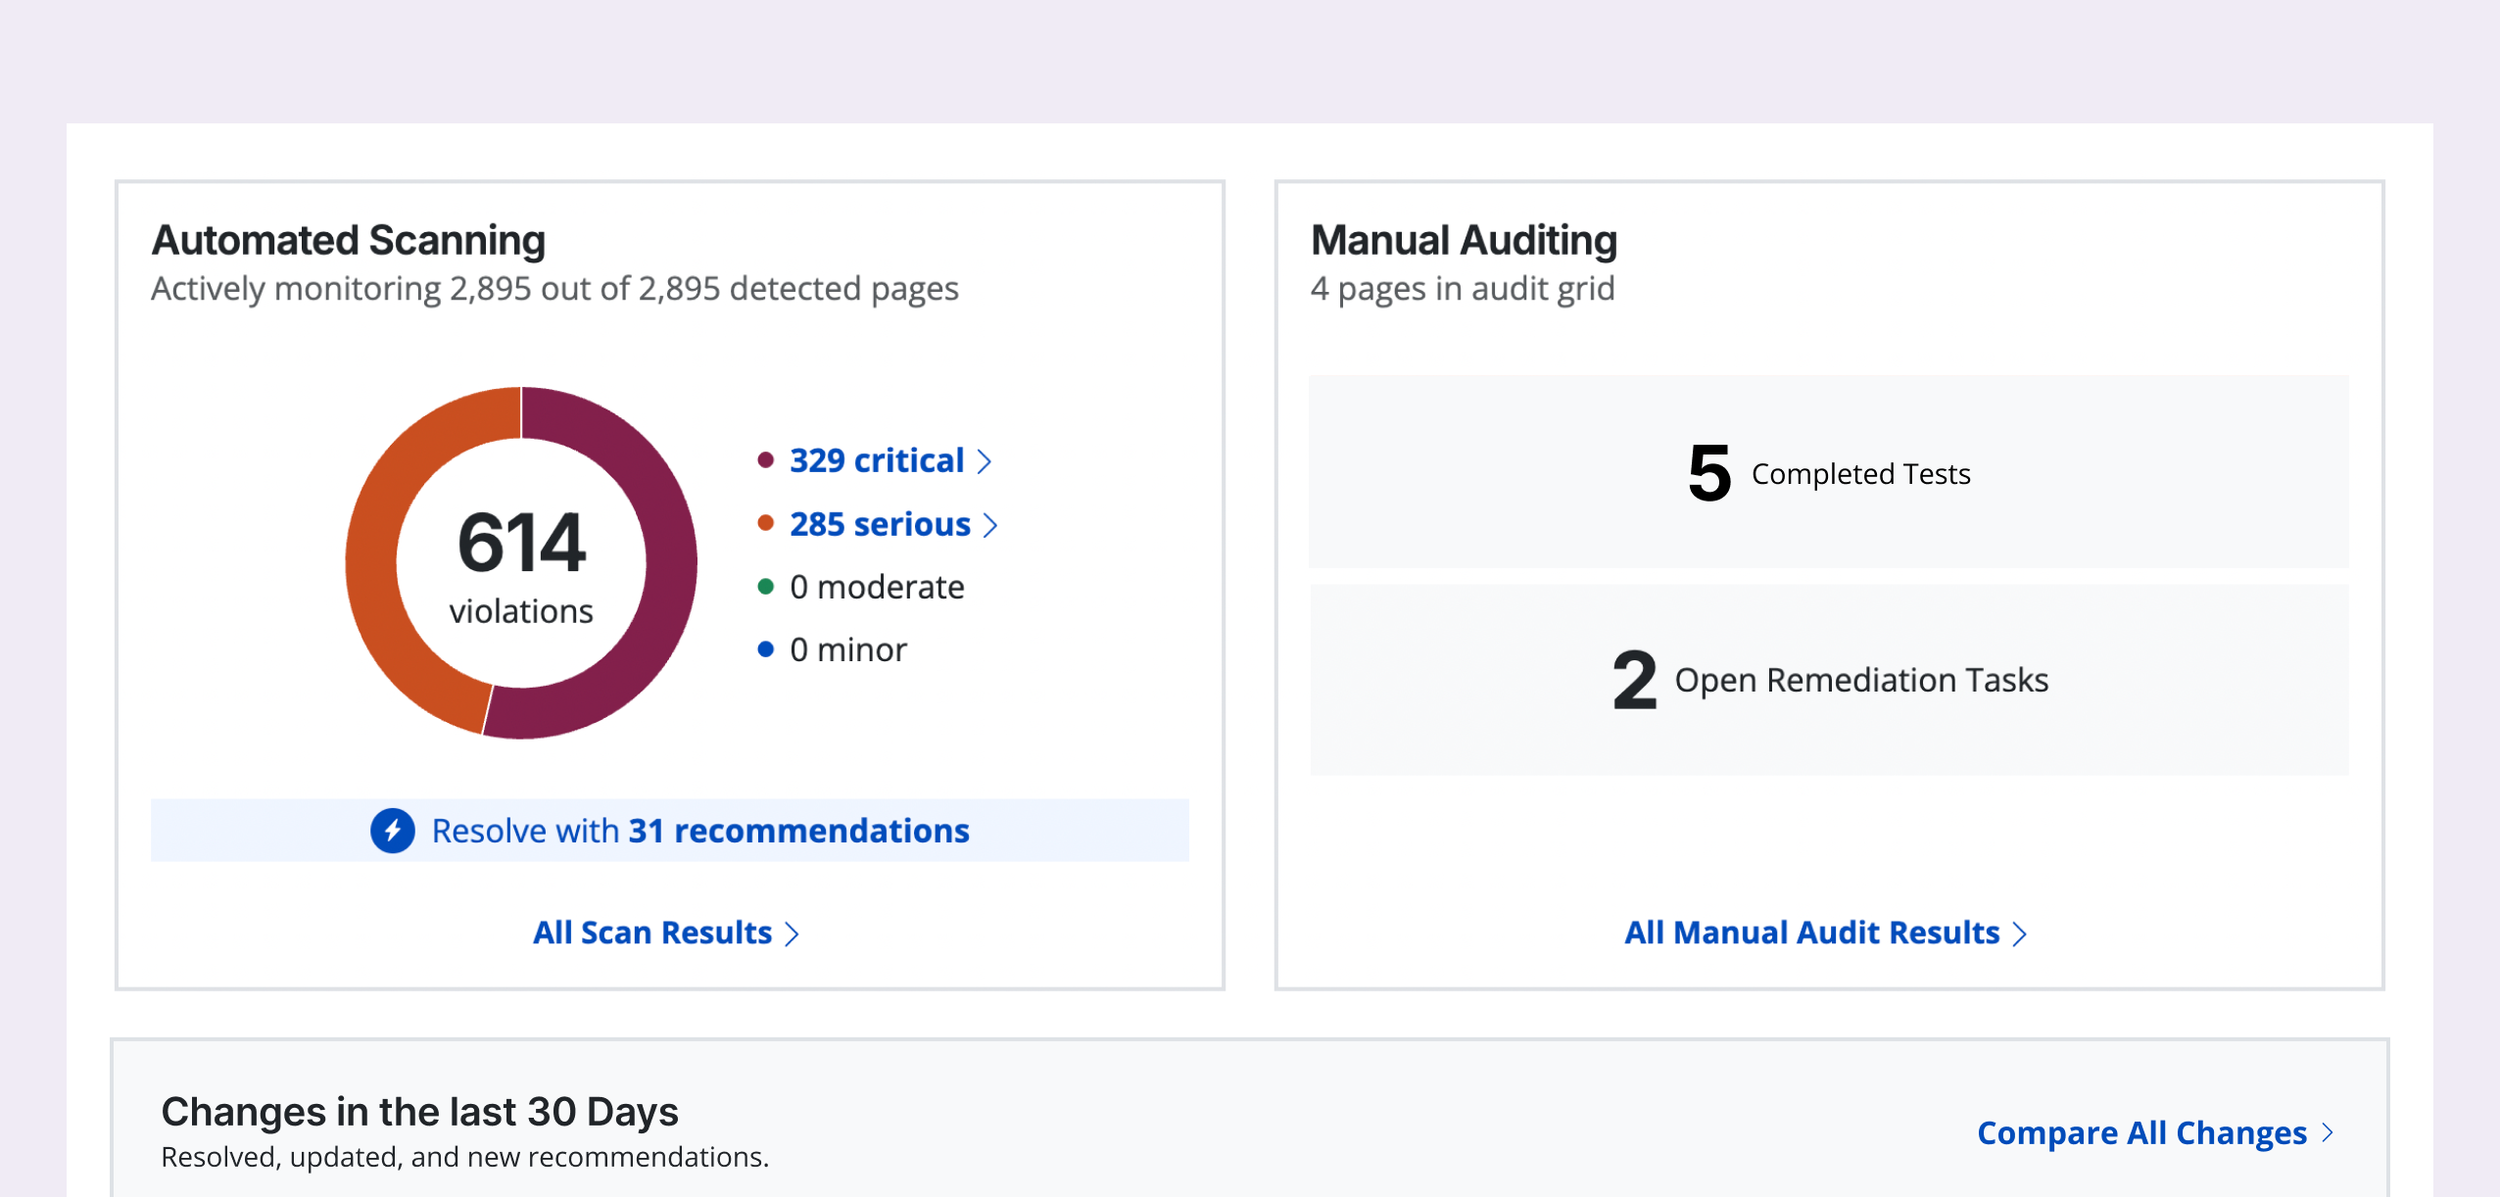Open Resolve with 31 recommendations
The image size is (2500, 1197).
click(670, 830)
